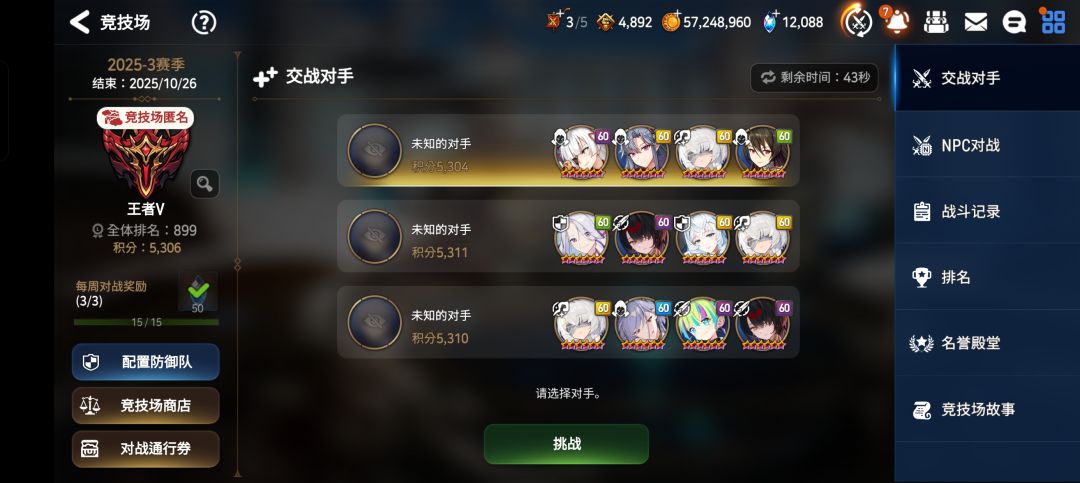Select the opponent with score 5,304
Viewport: 1080px width, 483px height.
coord(568,150)
